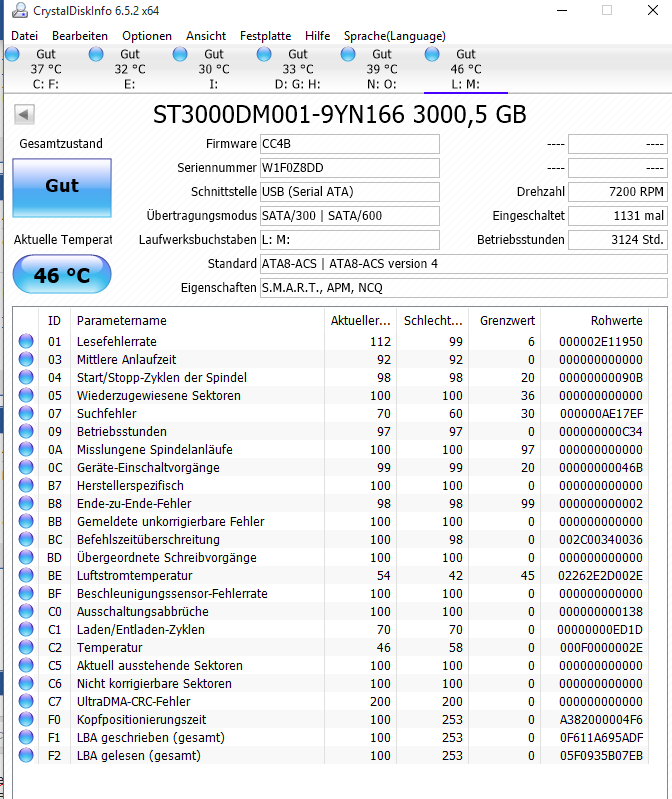This screenshot has width=672, height=799.
Task: Click the Schnittstelle field USB (Serial ATA)
Action: tap(350, 192)
